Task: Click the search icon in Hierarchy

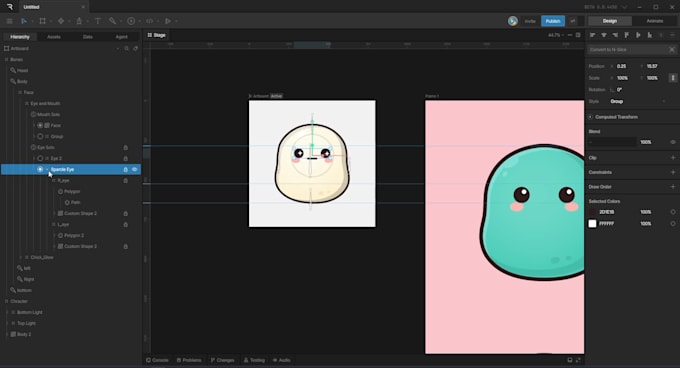Action: 127,49
